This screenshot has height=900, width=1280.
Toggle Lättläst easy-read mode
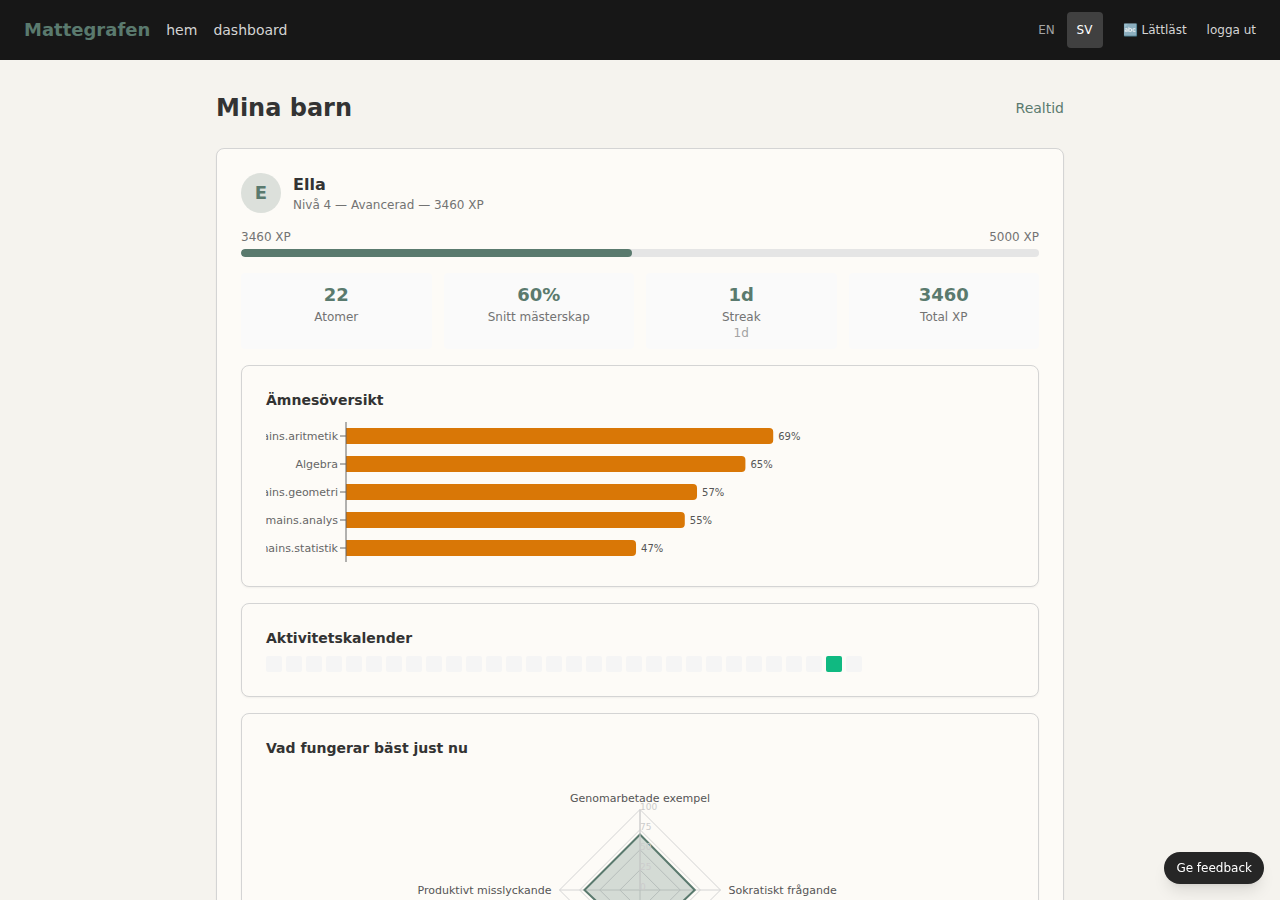point(1155,30)
